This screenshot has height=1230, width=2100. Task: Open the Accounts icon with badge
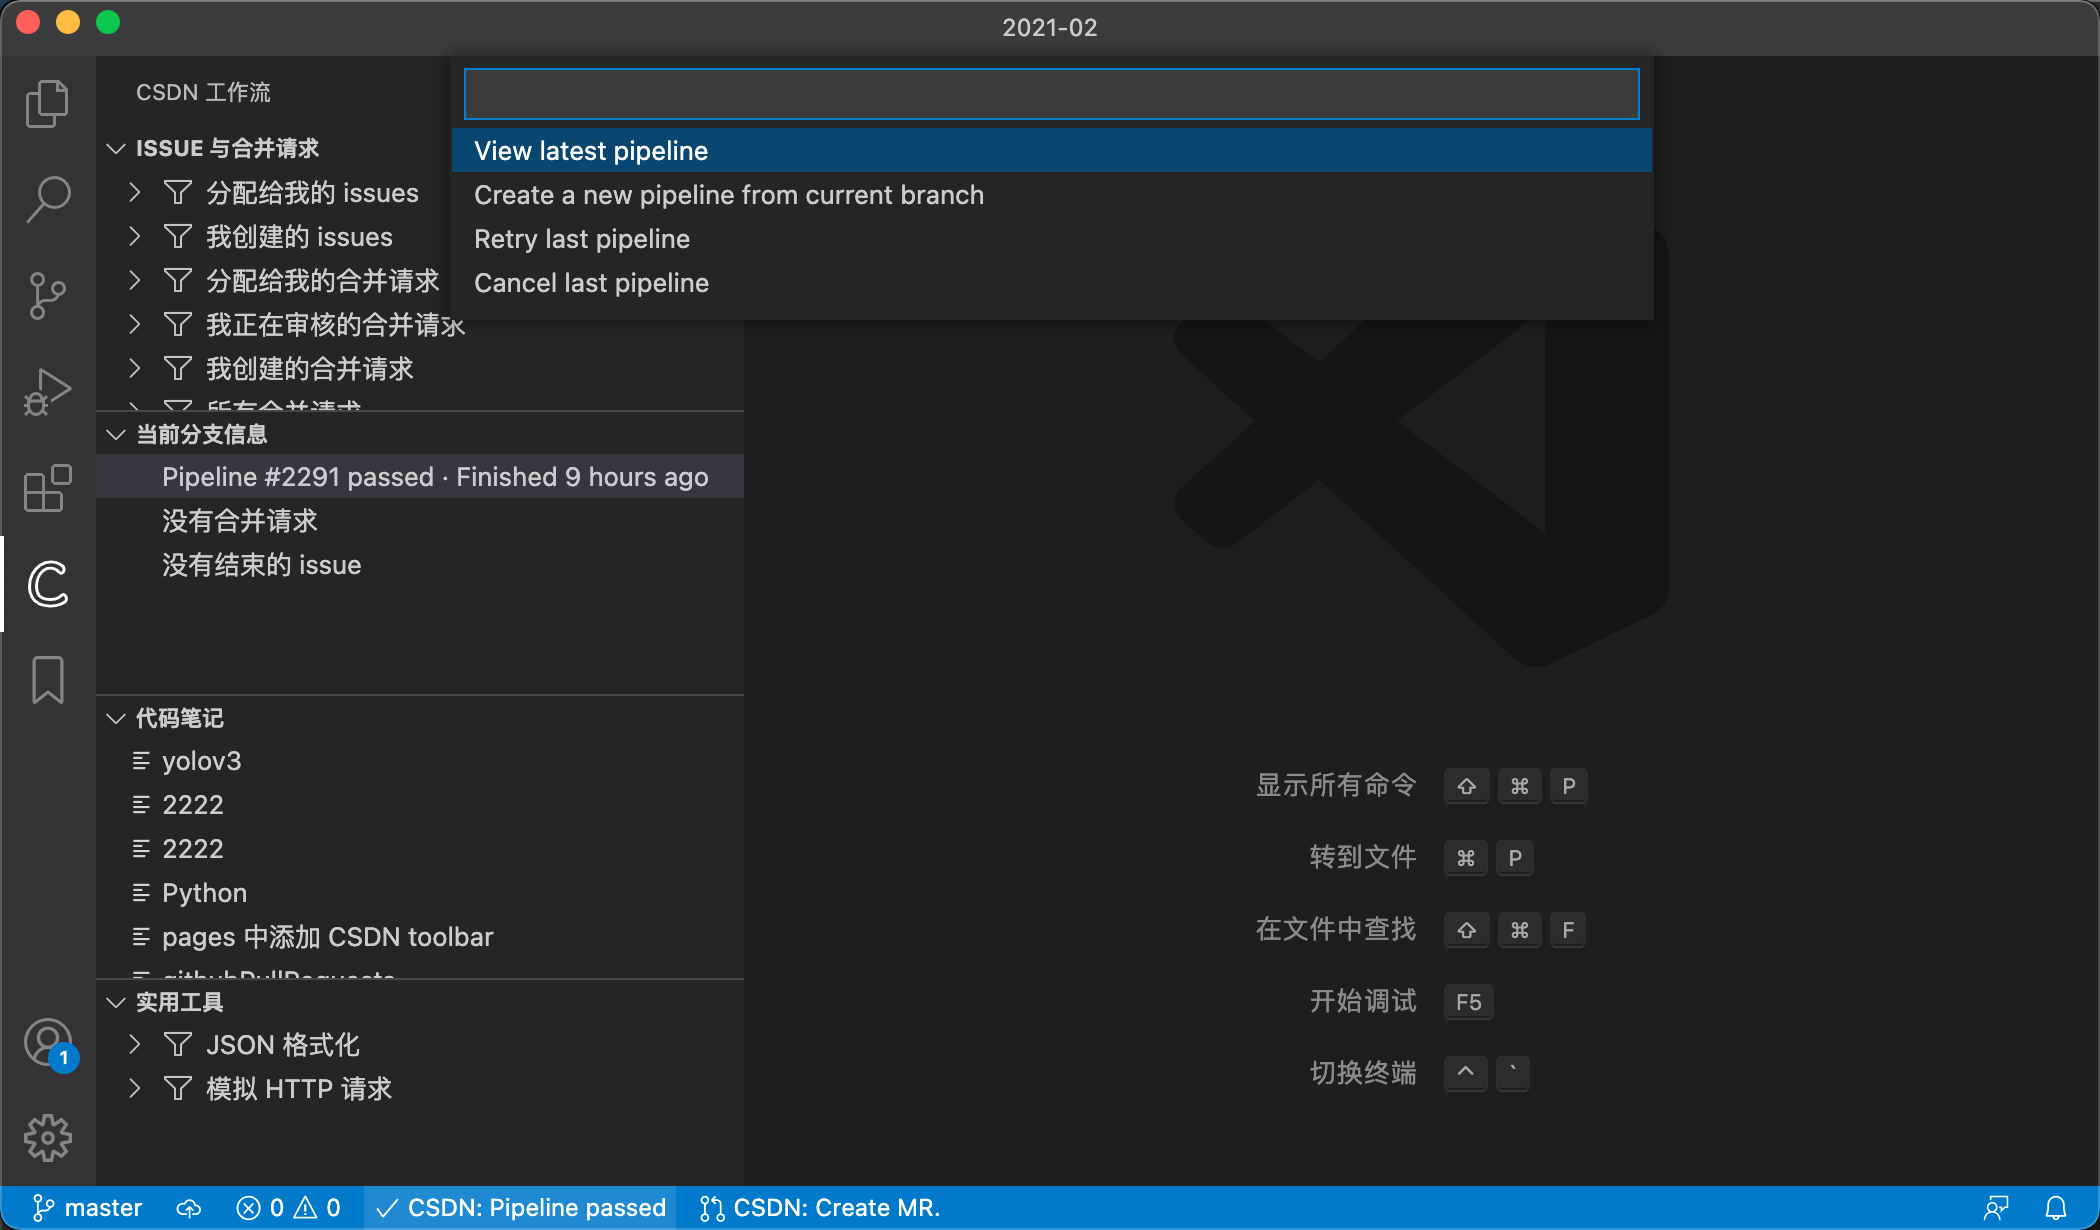point(47,1043)
